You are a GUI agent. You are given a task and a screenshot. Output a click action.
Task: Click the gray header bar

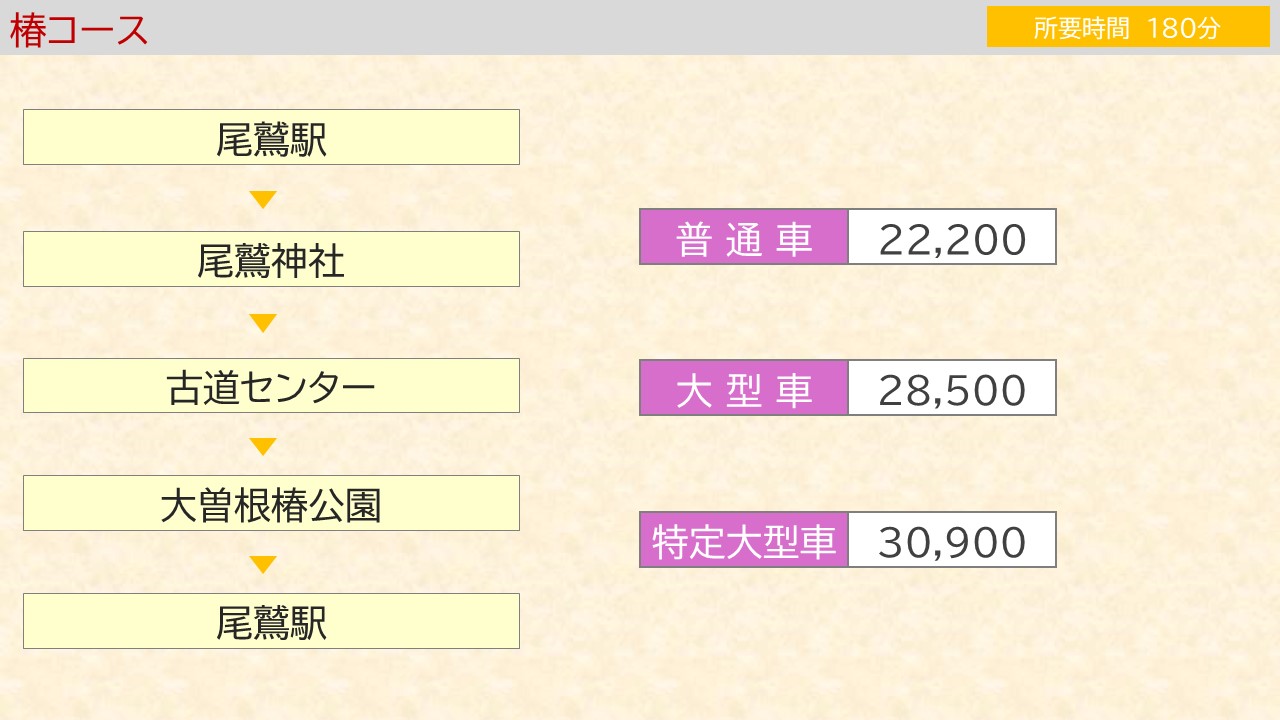pyautogui.click(x=640, y=27)
